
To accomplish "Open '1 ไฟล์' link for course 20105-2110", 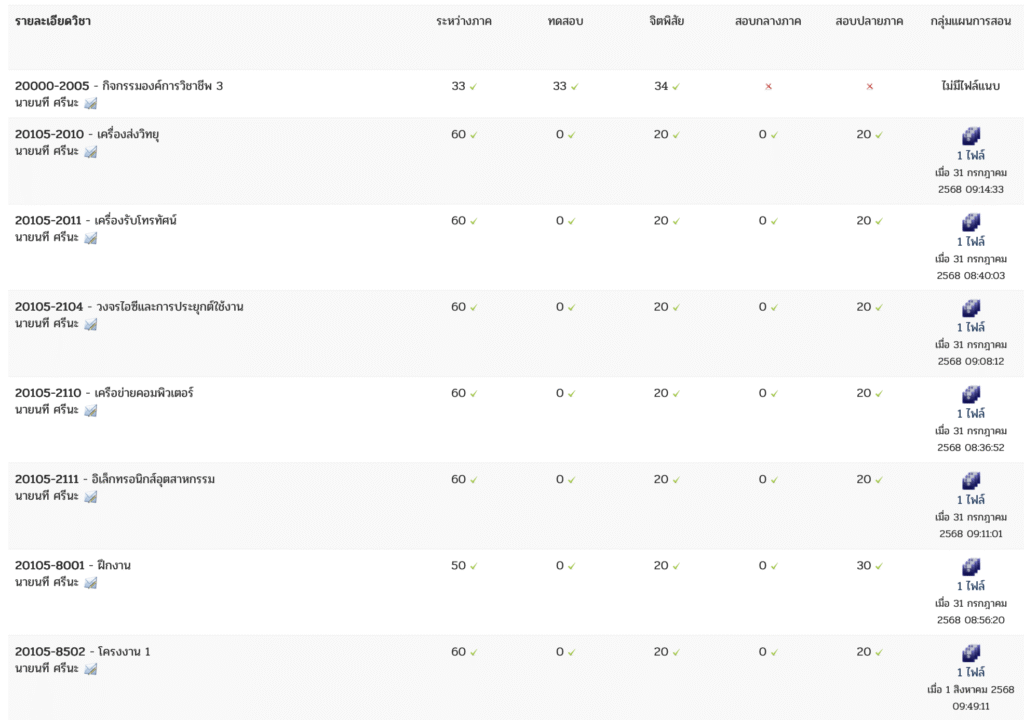I will pyautogui.click(x=971, y=414).
